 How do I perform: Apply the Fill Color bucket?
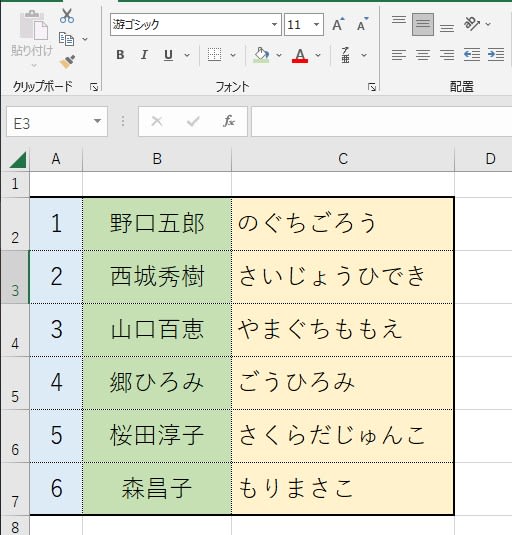[261, 55]
